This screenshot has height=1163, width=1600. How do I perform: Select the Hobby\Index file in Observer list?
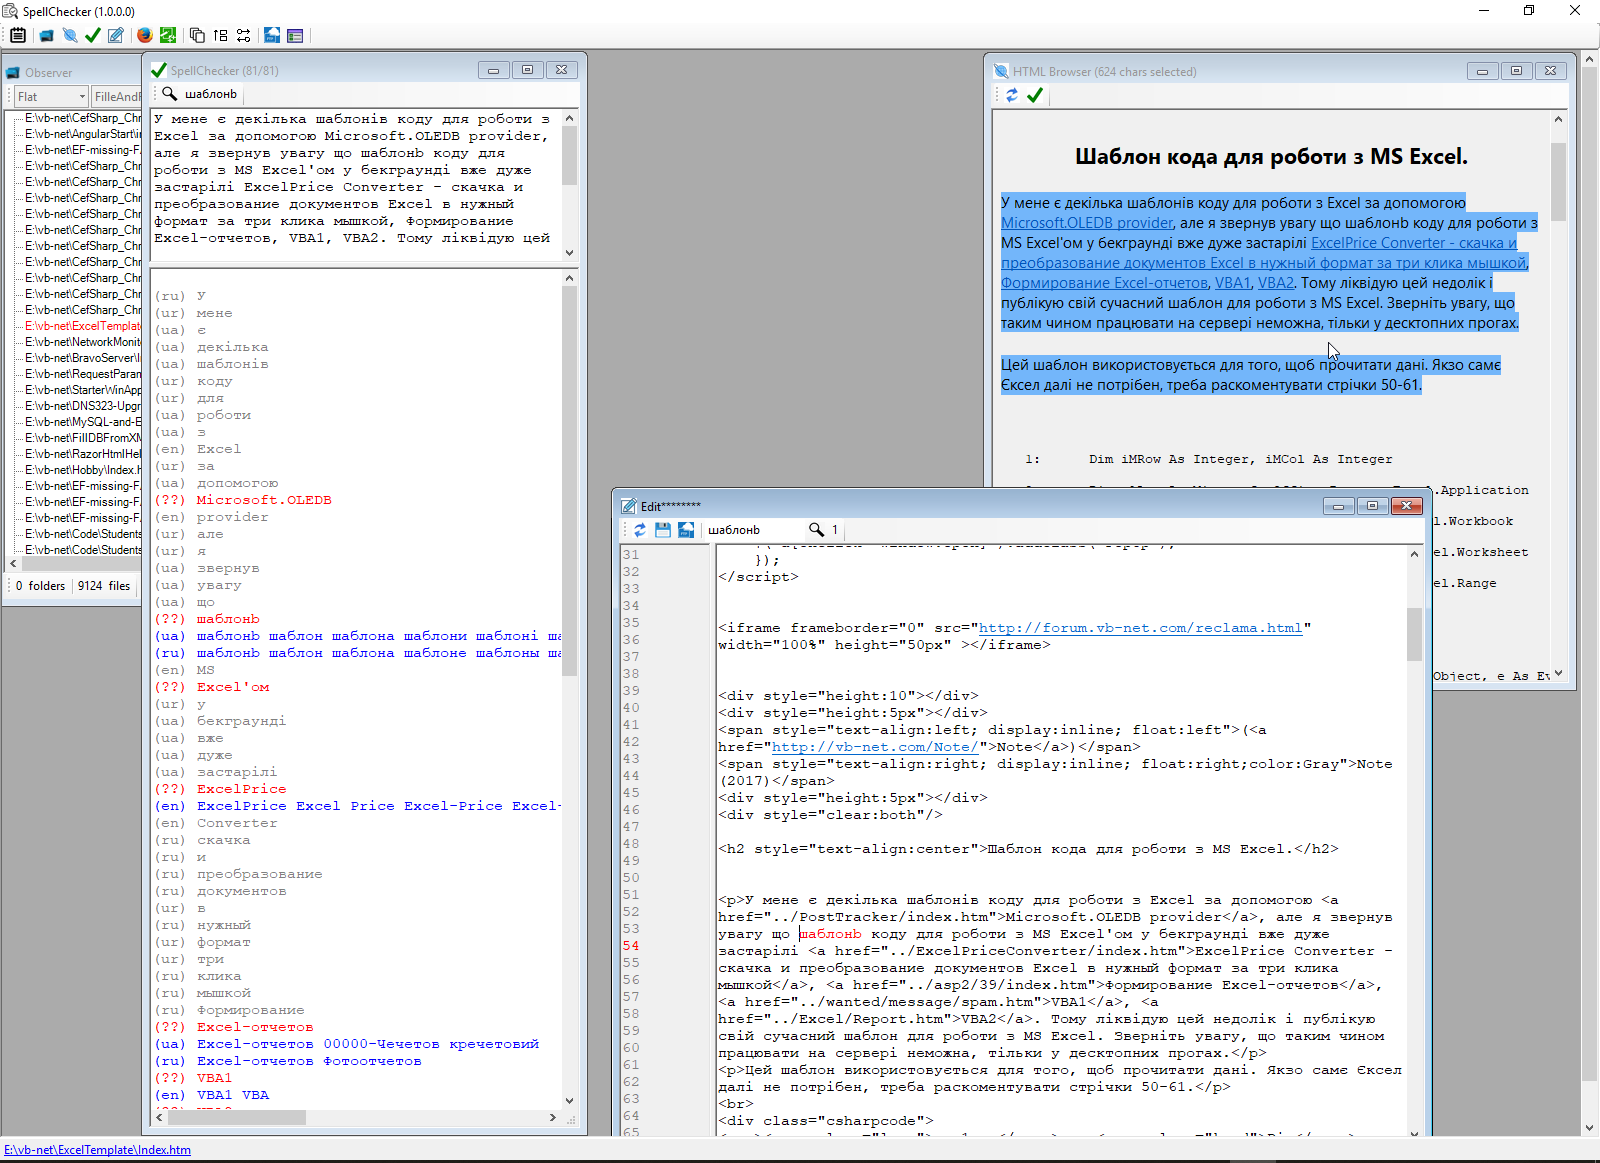83,470
